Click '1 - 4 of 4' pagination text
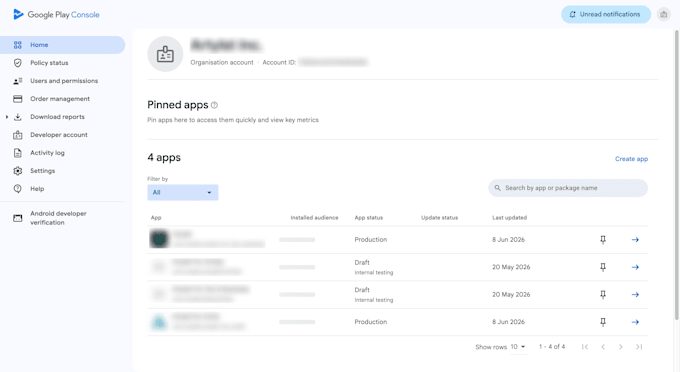Viewport: 680px width, 372px height. 552,347
